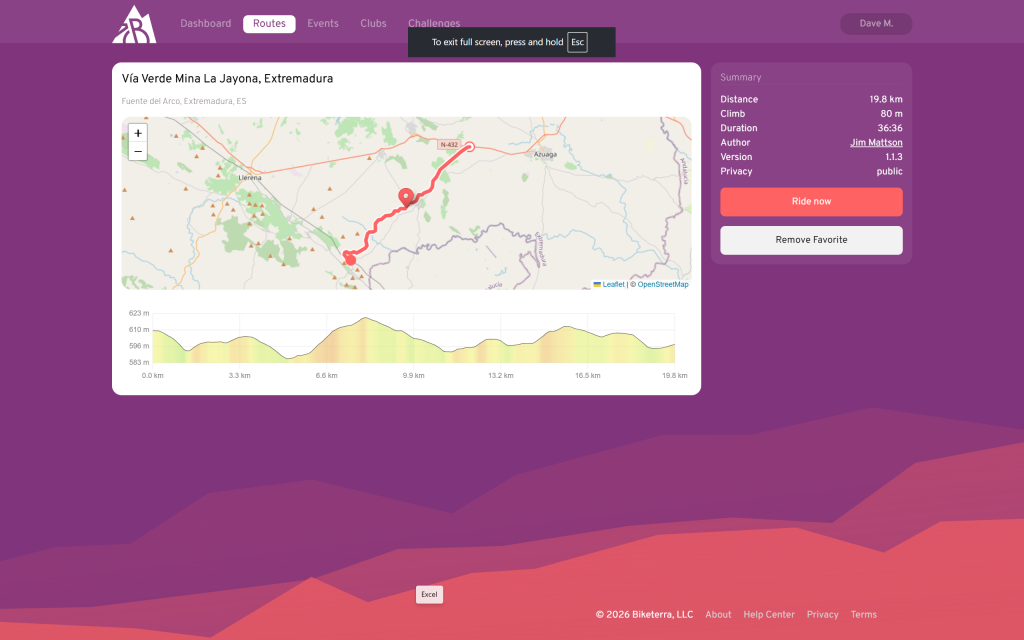
Task: Click the About link in the footer
Action: click(x=718, y=615)
